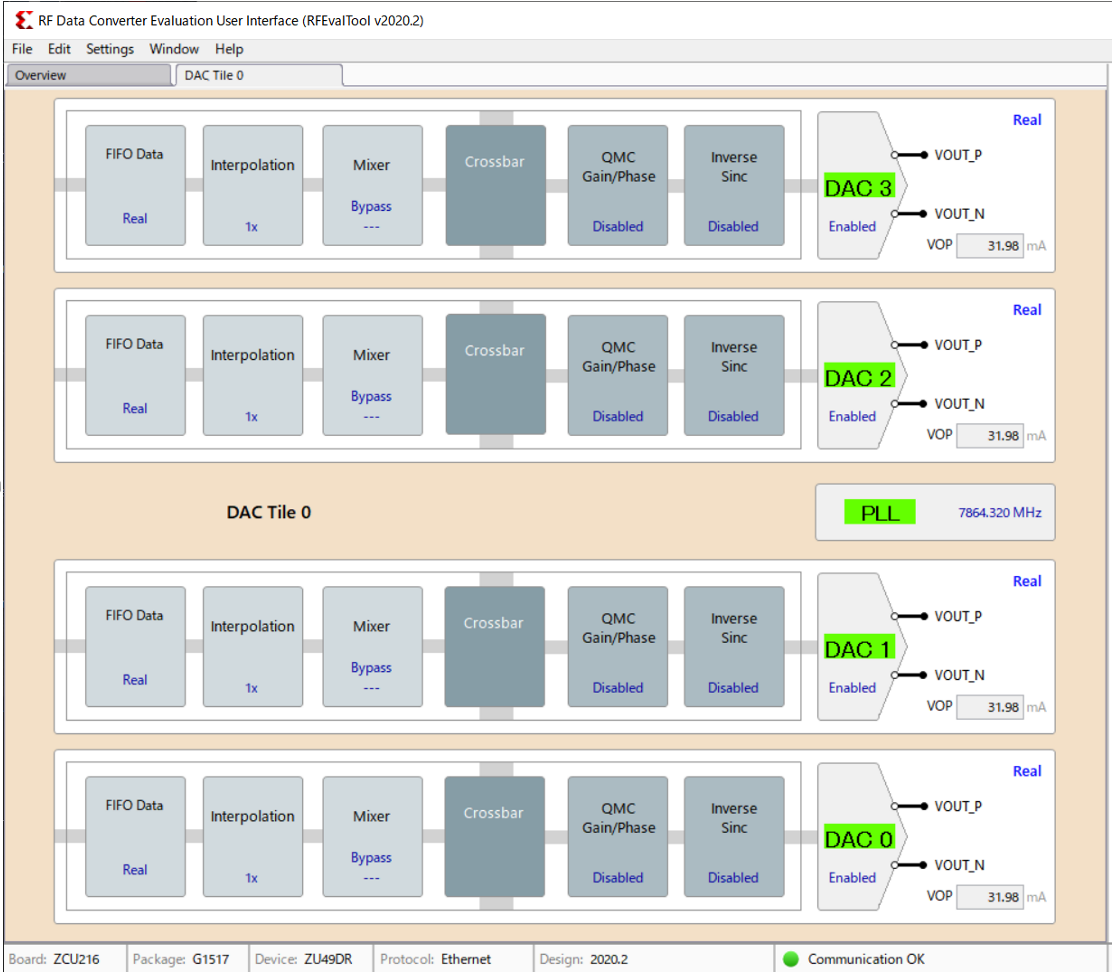The height and width of the screenshot is (972, 1112).
Task: Open FIFO Data block of DAC 1
Action: pyautogui.click(x=135, y=647)
